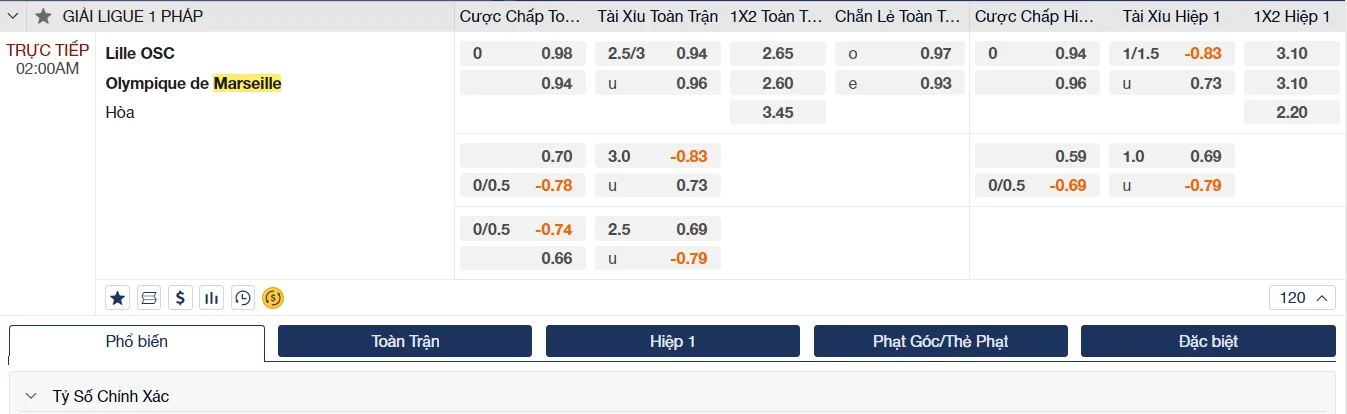Click the clock history icon
The image size is (1347, 414).
tap(242, 297)
